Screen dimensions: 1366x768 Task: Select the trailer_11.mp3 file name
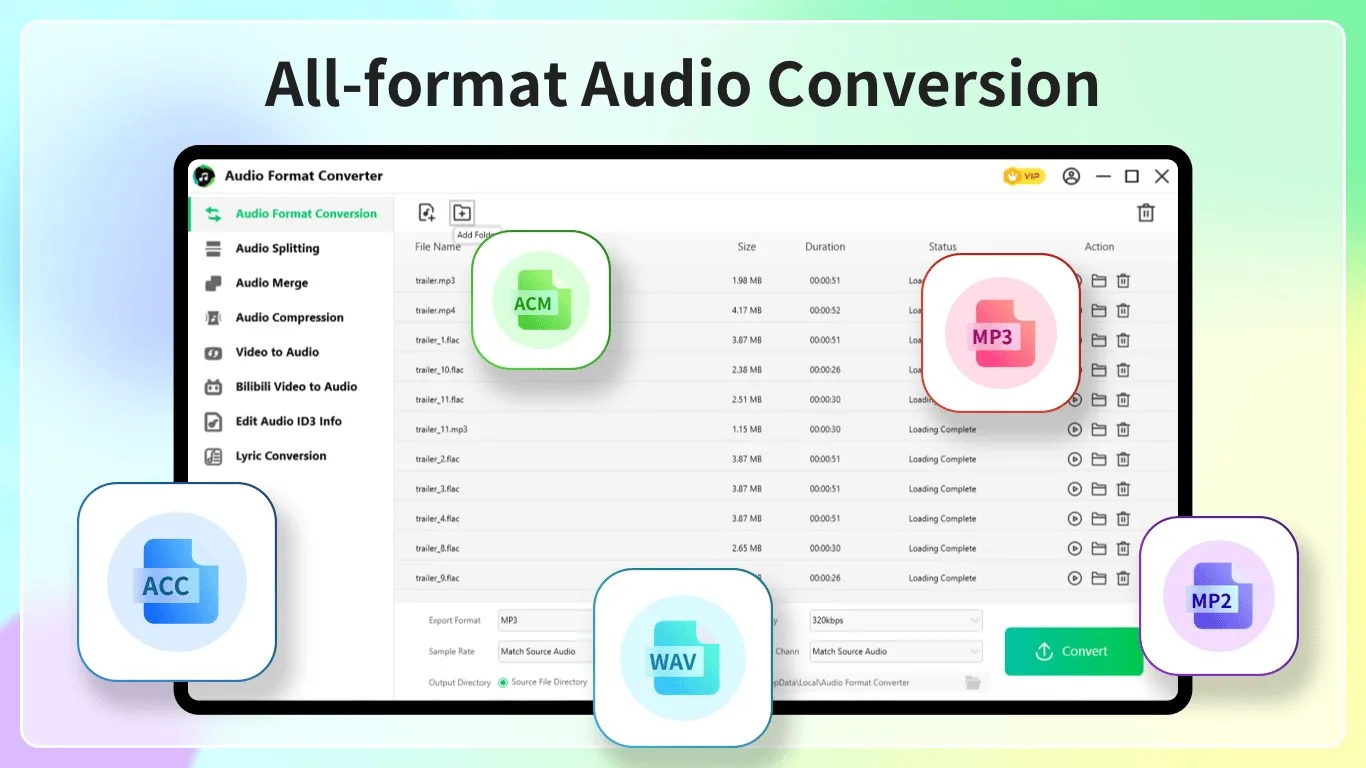441,430
